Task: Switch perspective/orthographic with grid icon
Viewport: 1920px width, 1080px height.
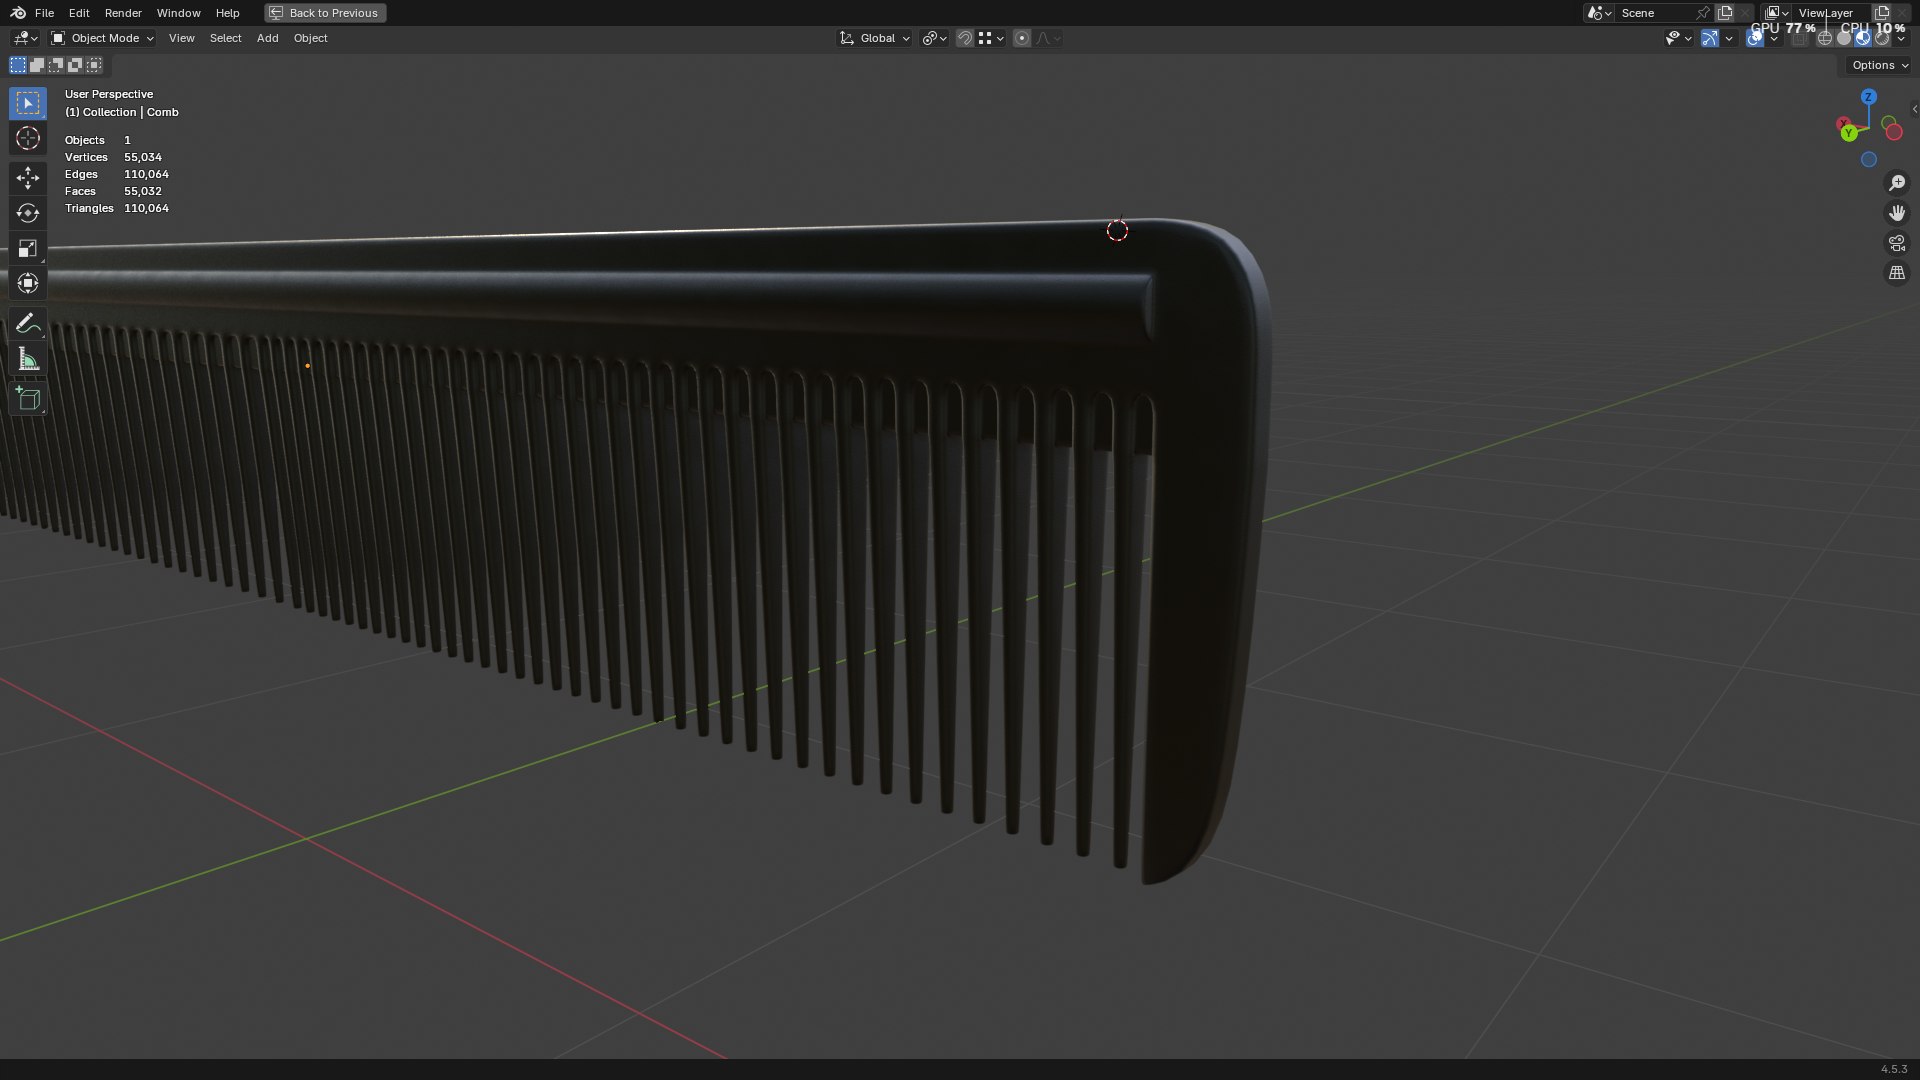Action: point(1896,273)
